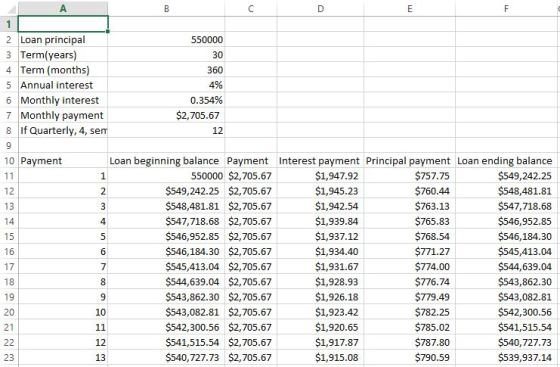Select column E header
The height and width of the screenshot is (367, 560).
pos(410,8)
